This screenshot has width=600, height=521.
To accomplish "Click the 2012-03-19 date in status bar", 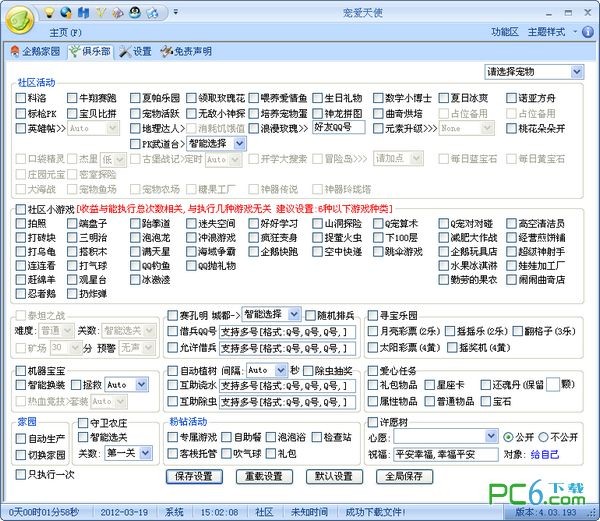I will coord(124,512).
